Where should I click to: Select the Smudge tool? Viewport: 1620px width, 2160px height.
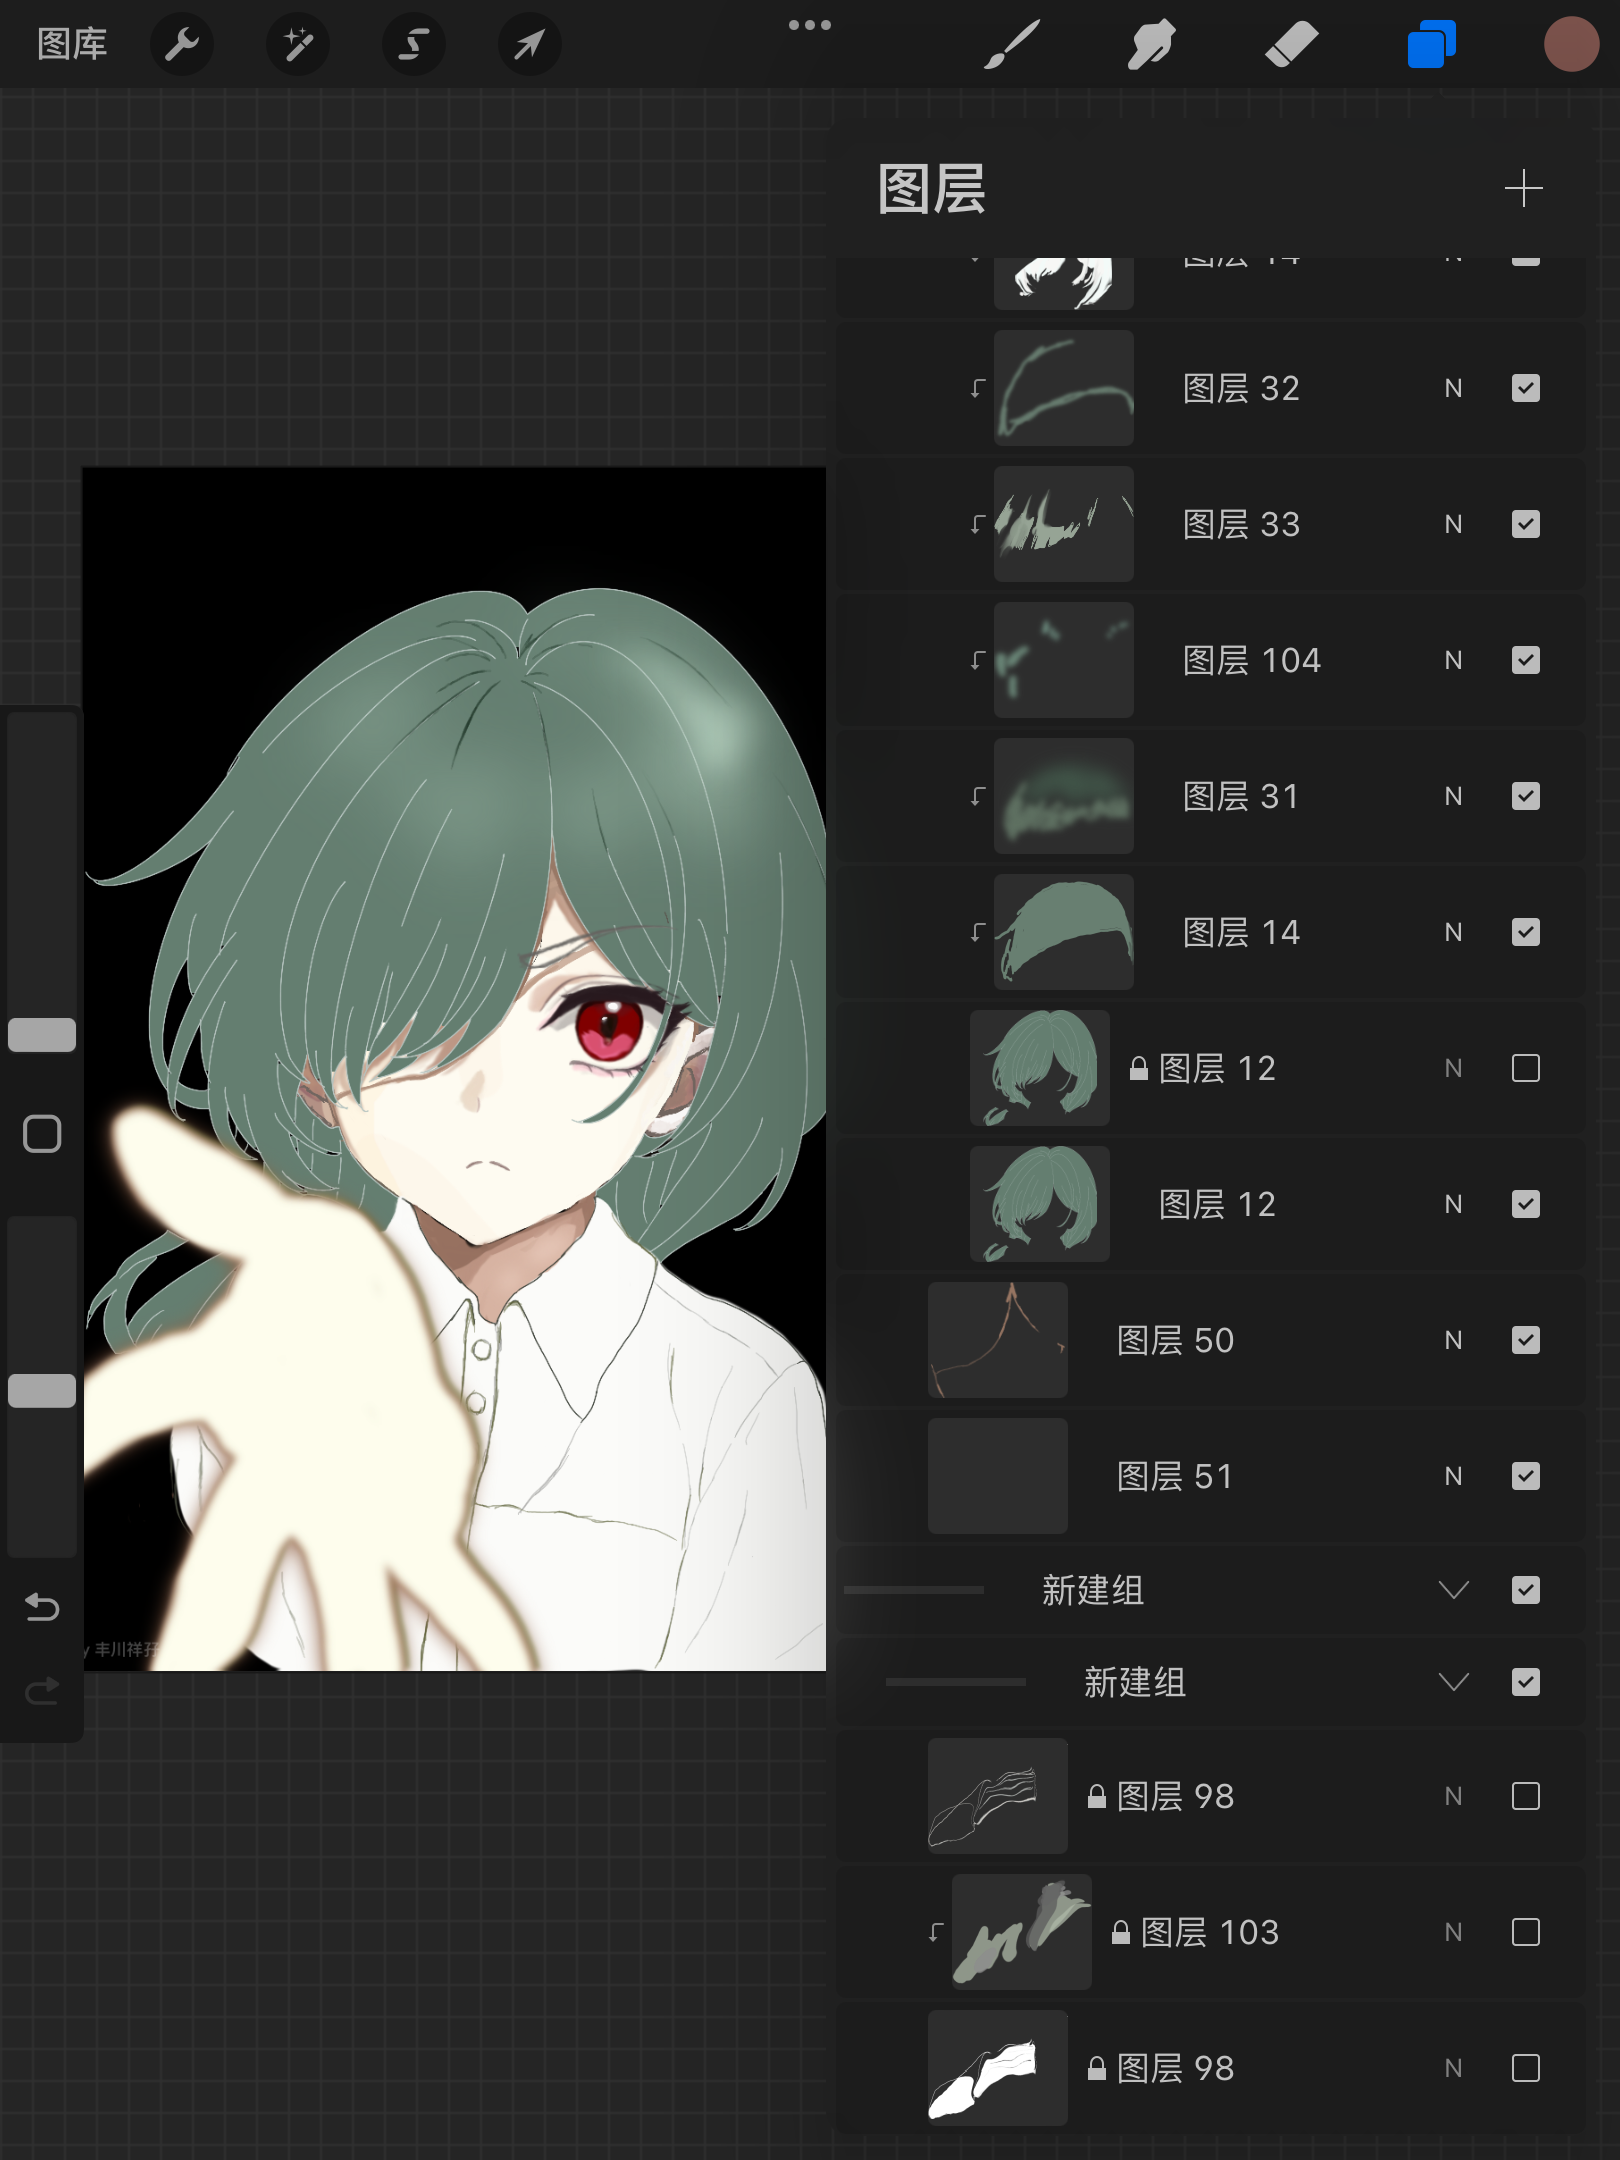point(1151,45)
